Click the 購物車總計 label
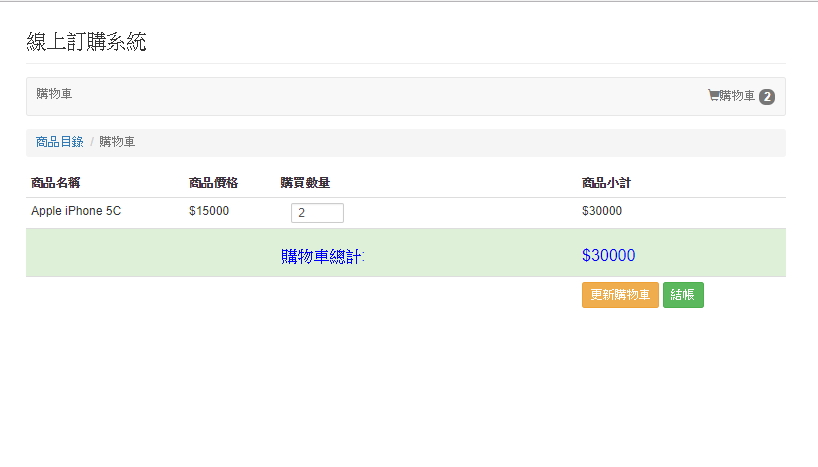The image size is (818, 467). [322, 256]
